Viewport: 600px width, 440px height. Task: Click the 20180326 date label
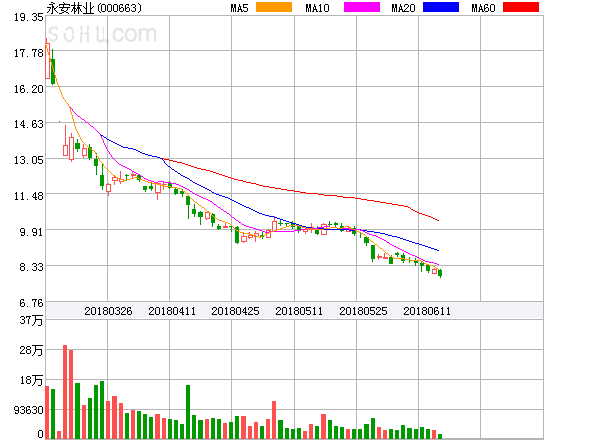click(108, 311)
